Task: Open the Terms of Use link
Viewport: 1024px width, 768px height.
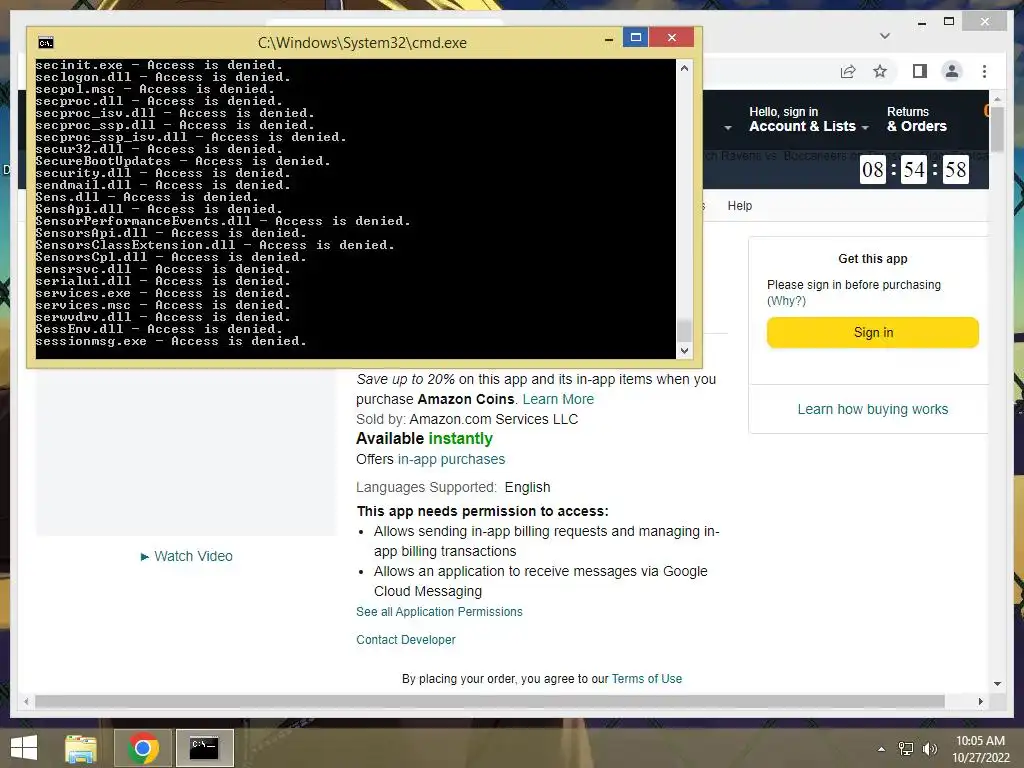Action: (x=647, y=679)
